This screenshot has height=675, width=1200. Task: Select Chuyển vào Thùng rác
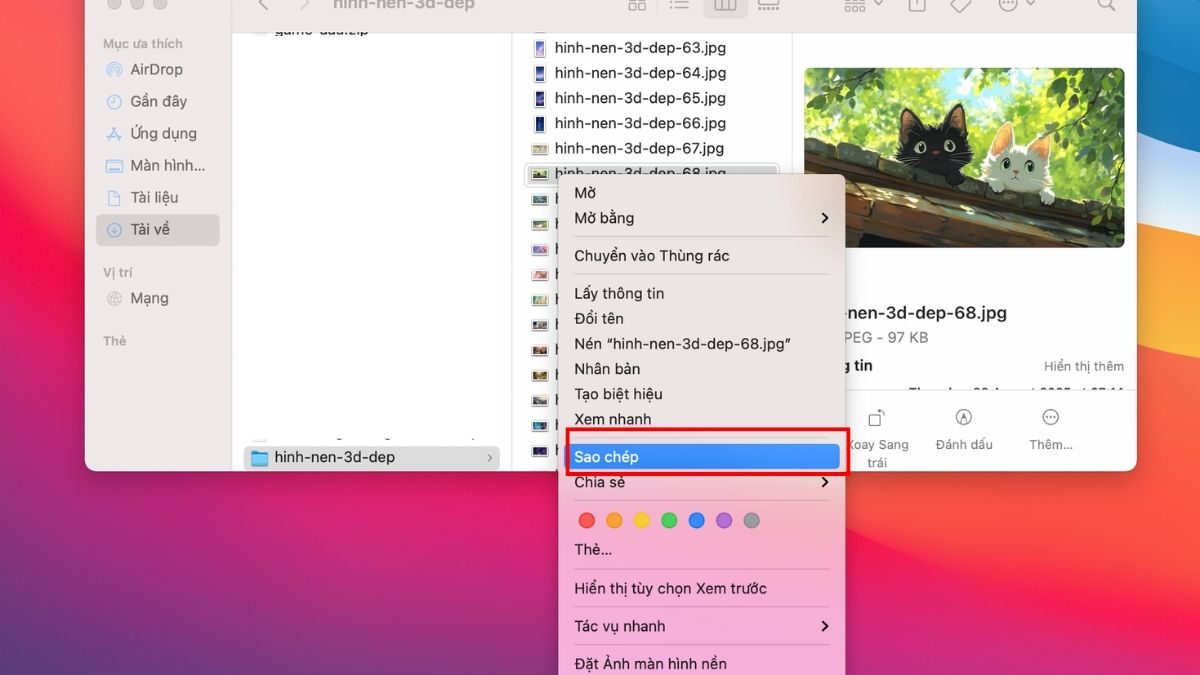[651, 256]
